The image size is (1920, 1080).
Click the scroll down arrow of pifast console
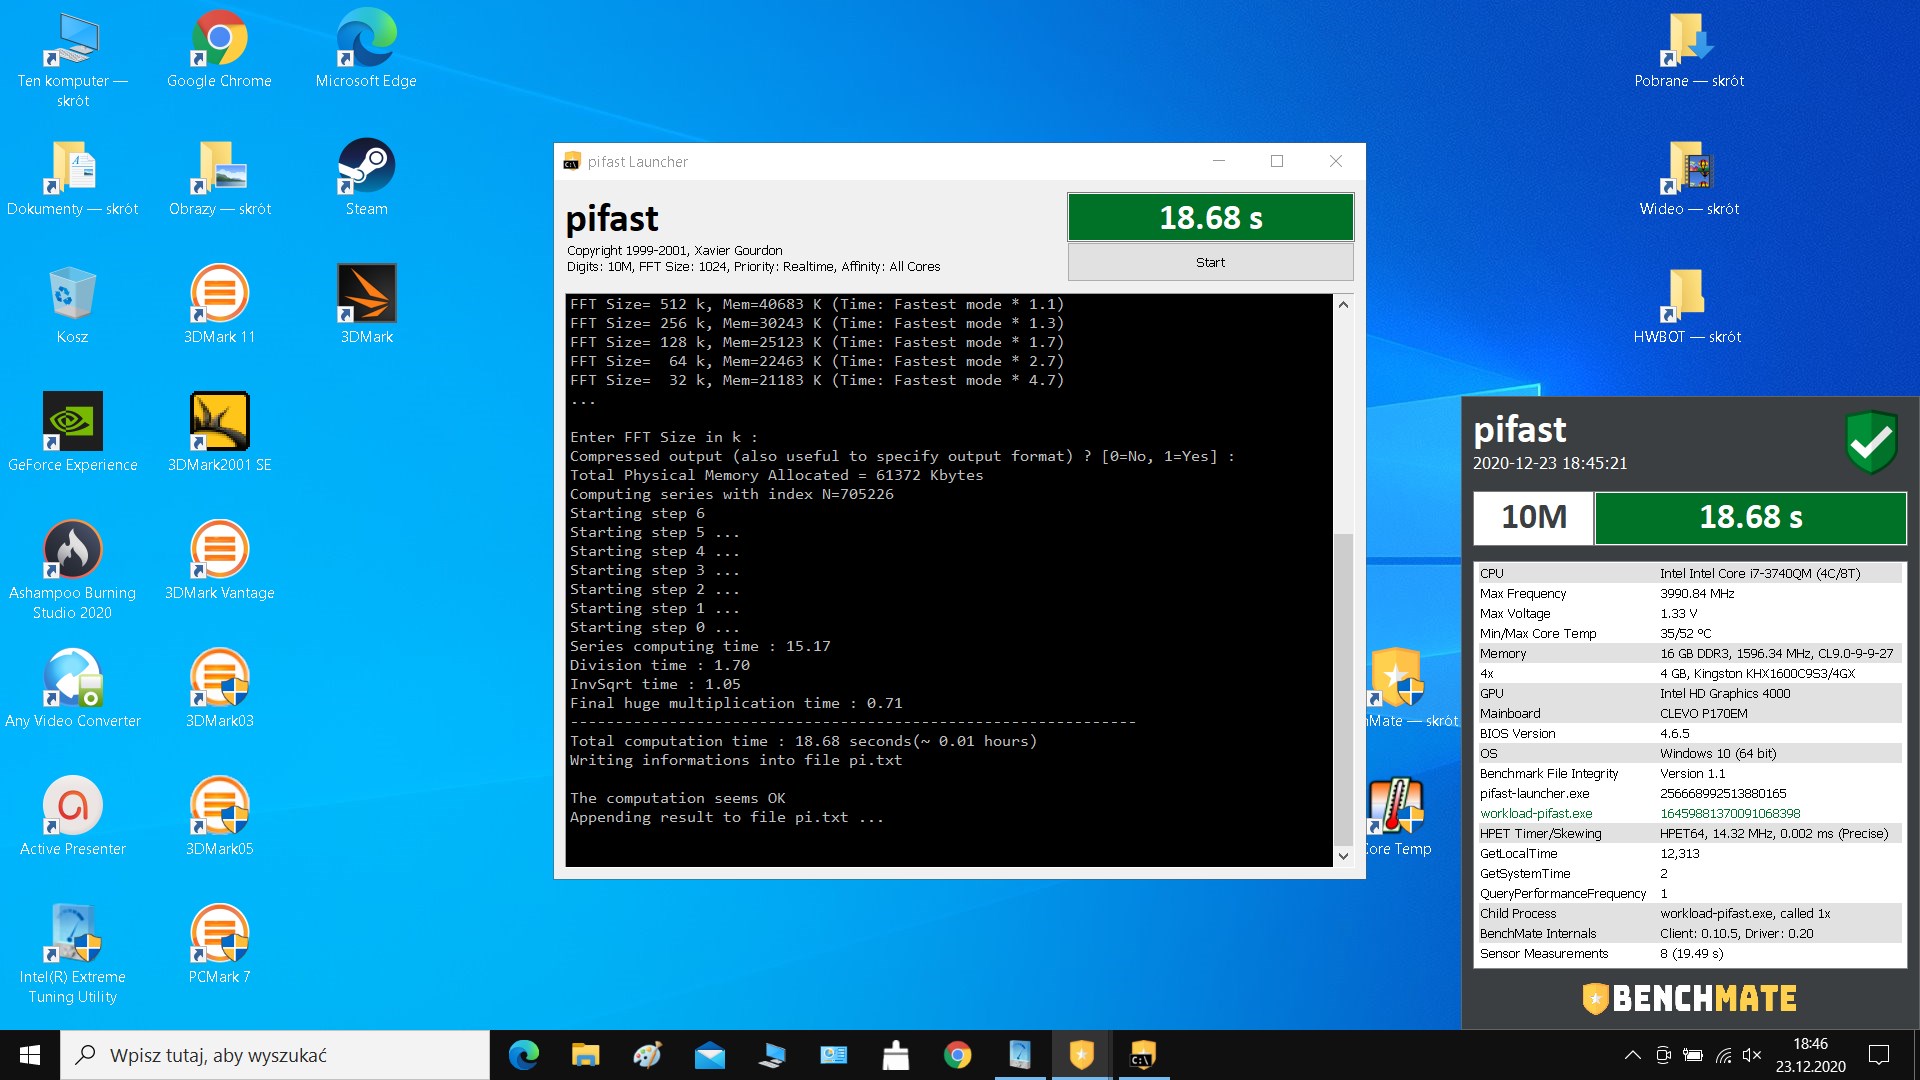pyautogui.click(x=1343, y=855)
